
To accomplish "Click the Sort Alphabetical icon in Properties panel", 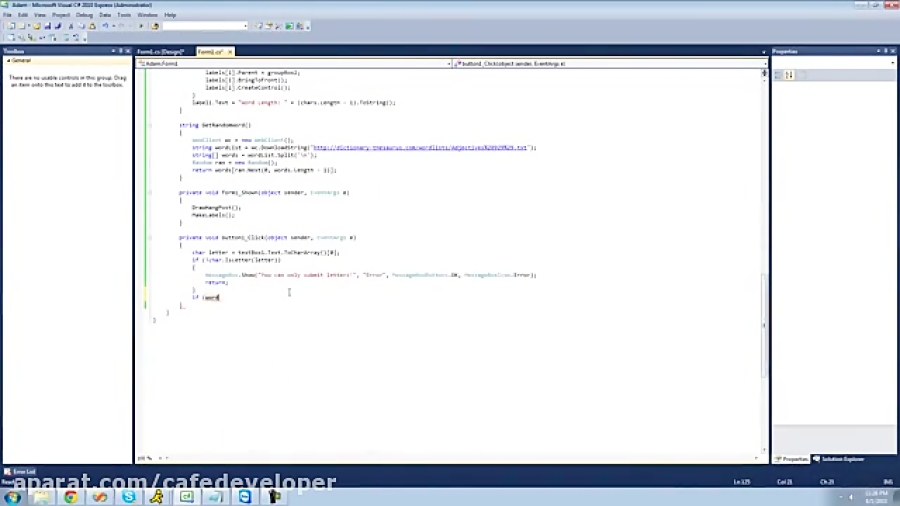I will (x=789, y=75).
